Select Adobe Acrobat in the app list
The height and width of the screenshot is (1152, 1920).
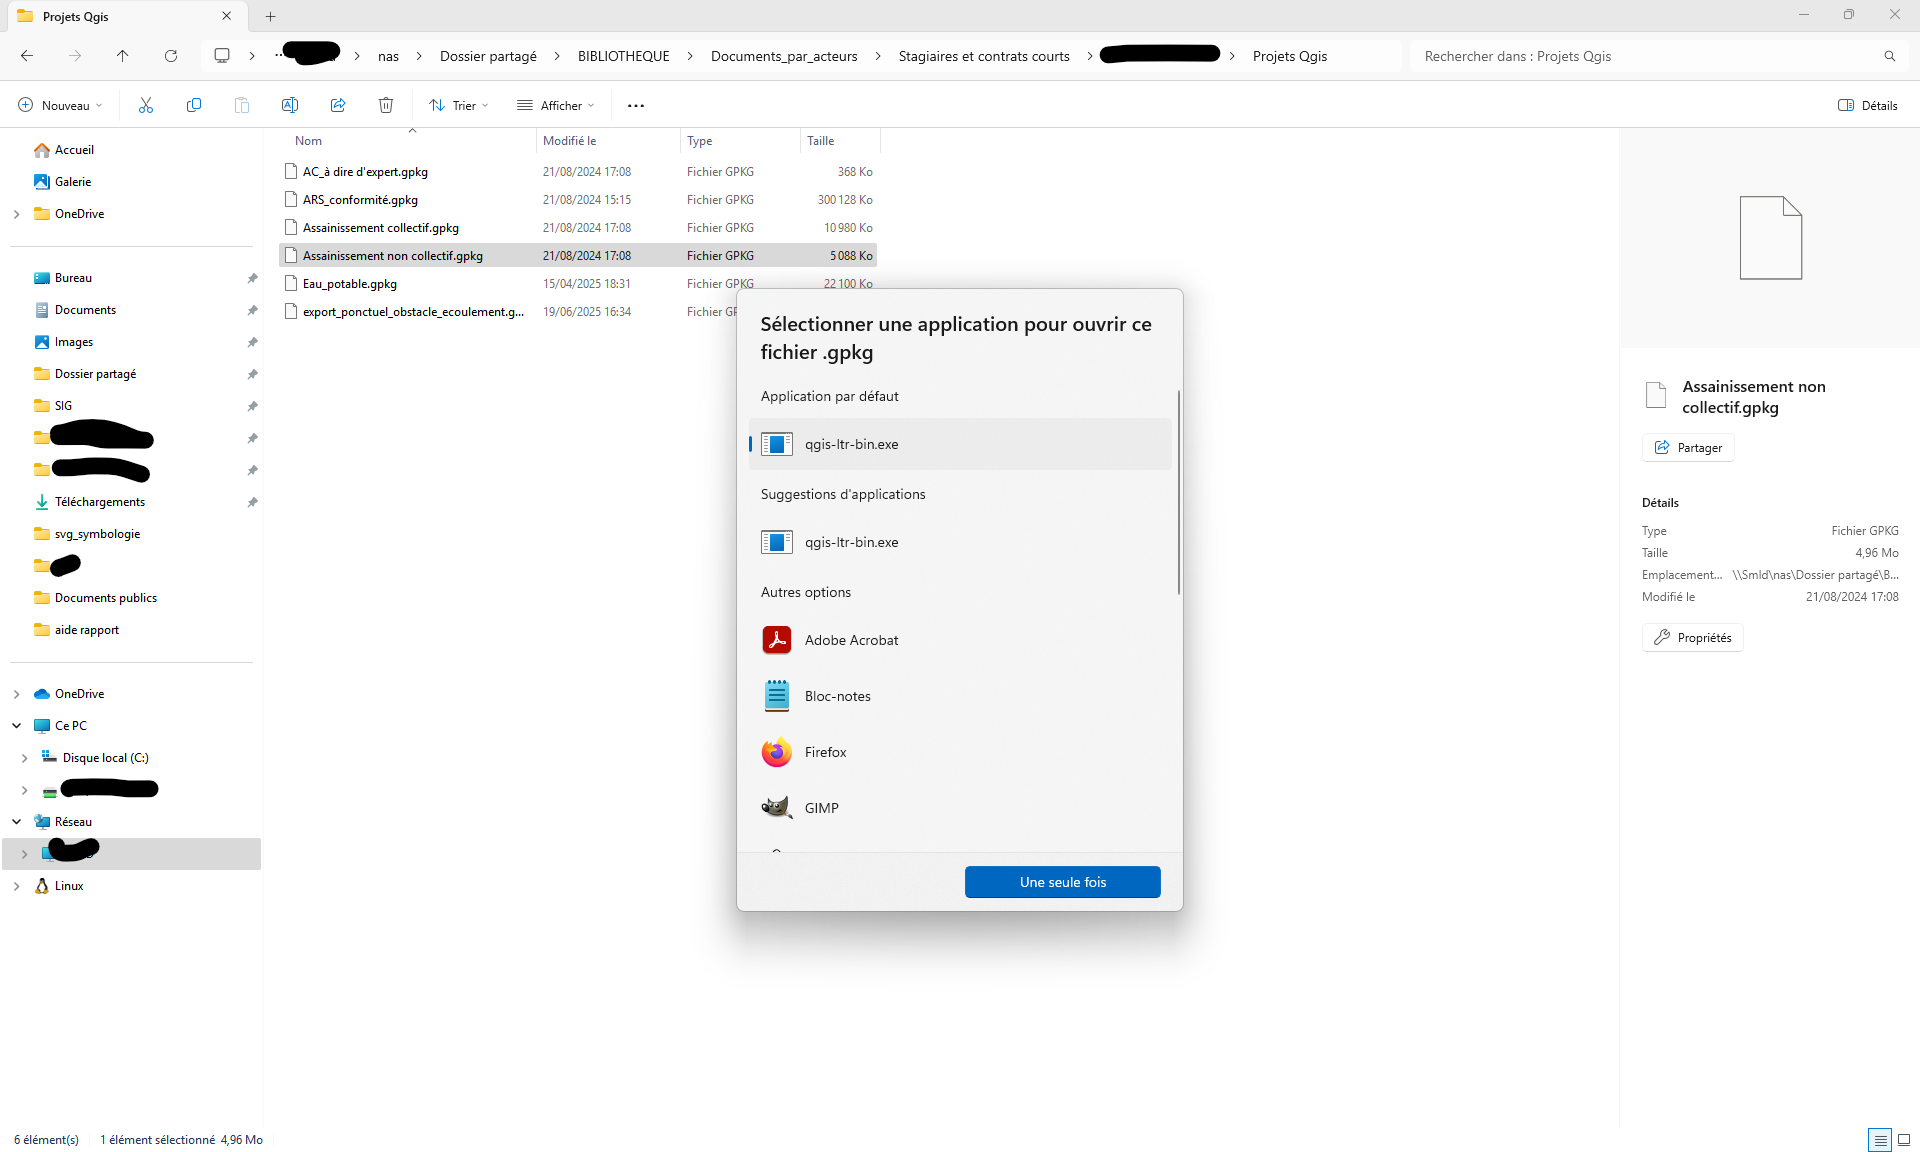pos(851,640)
